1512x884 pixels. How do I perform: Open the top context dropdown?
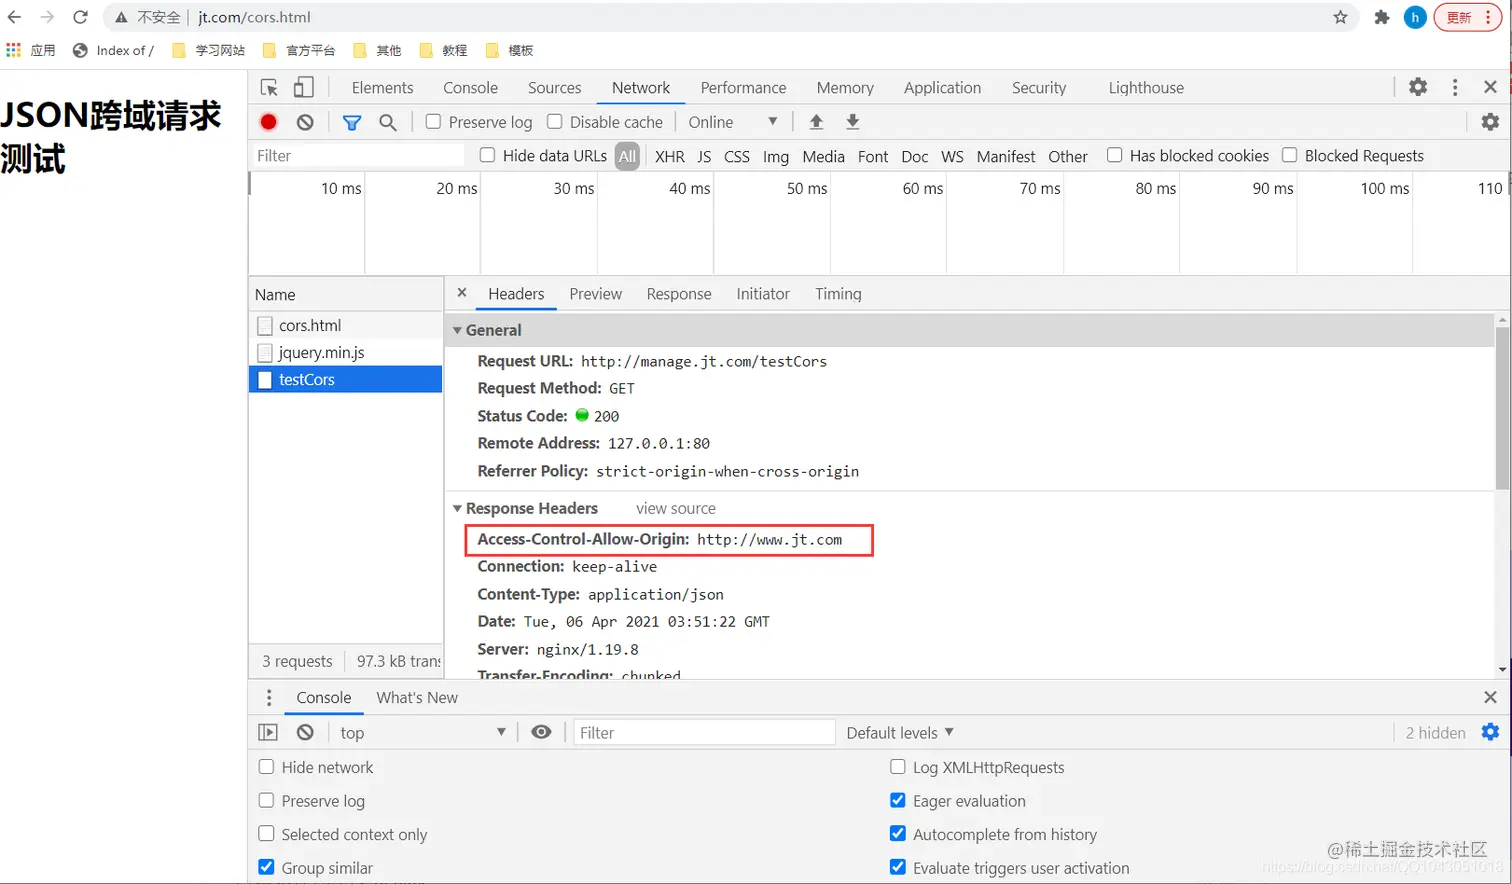[x=422, y=732]
